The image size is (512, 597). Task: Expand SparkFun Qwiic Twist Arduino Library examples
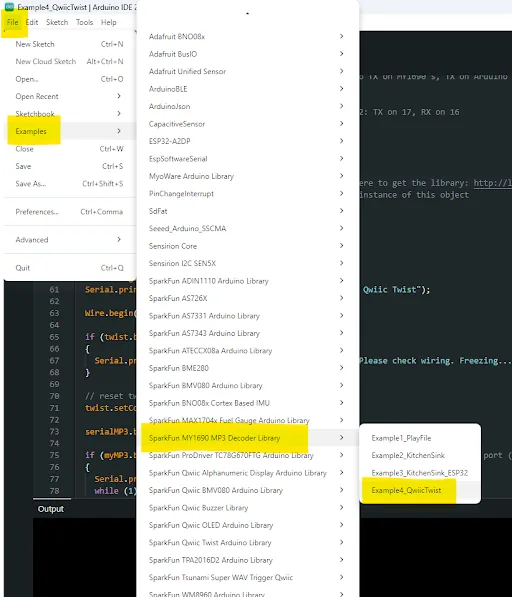click(247, 543)
